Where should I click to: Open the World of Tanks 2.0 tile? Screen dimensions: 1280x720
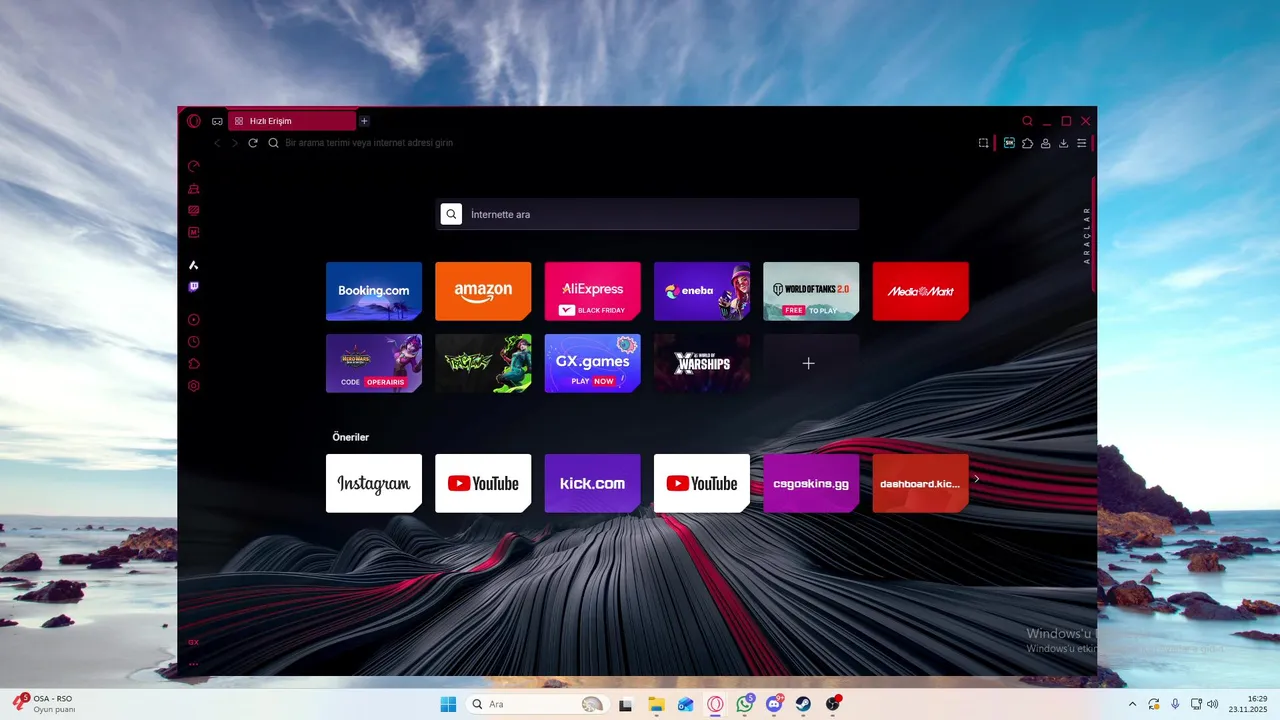[811, 291]
